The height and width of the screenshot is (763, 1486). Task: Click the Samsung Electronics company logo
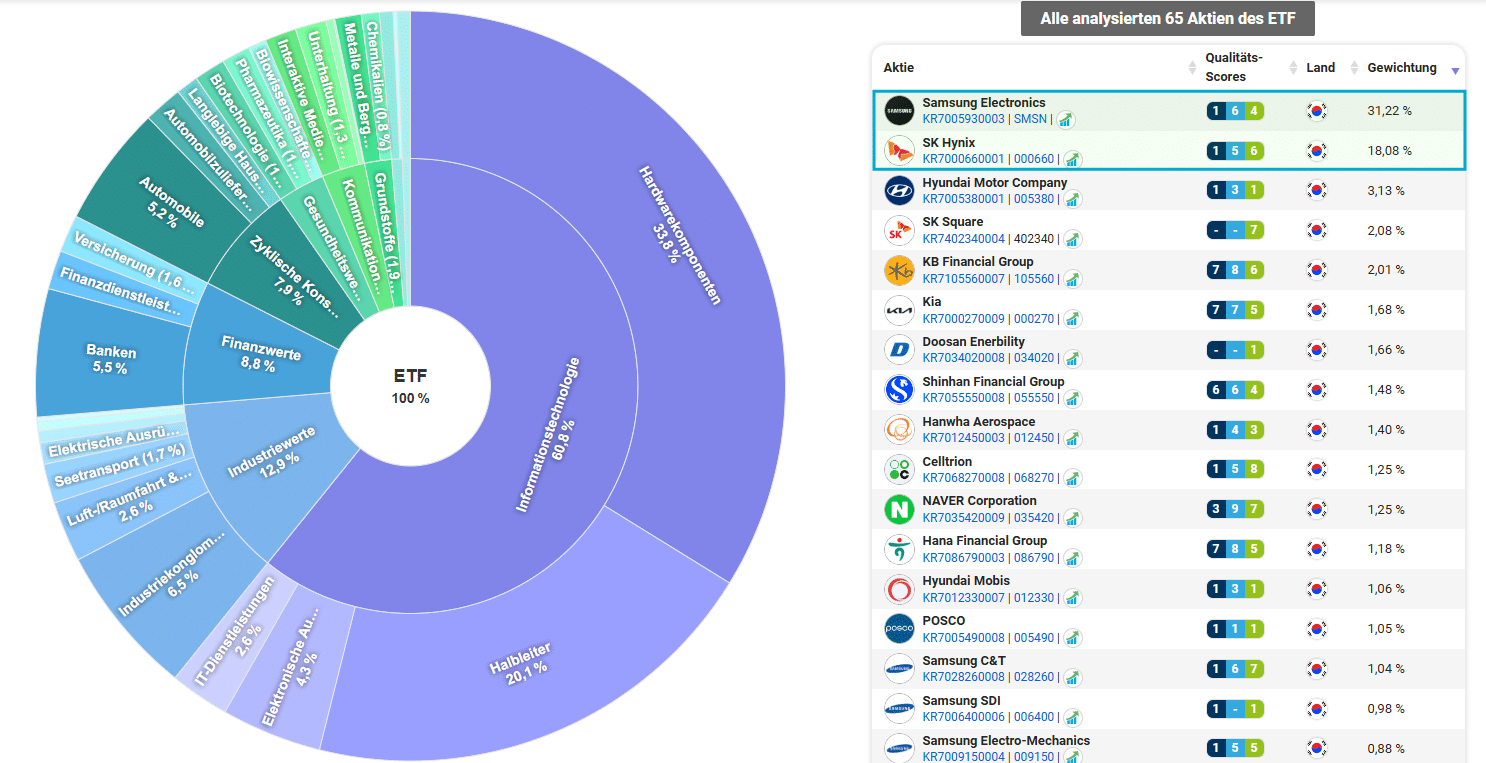(x=899, y=111)
